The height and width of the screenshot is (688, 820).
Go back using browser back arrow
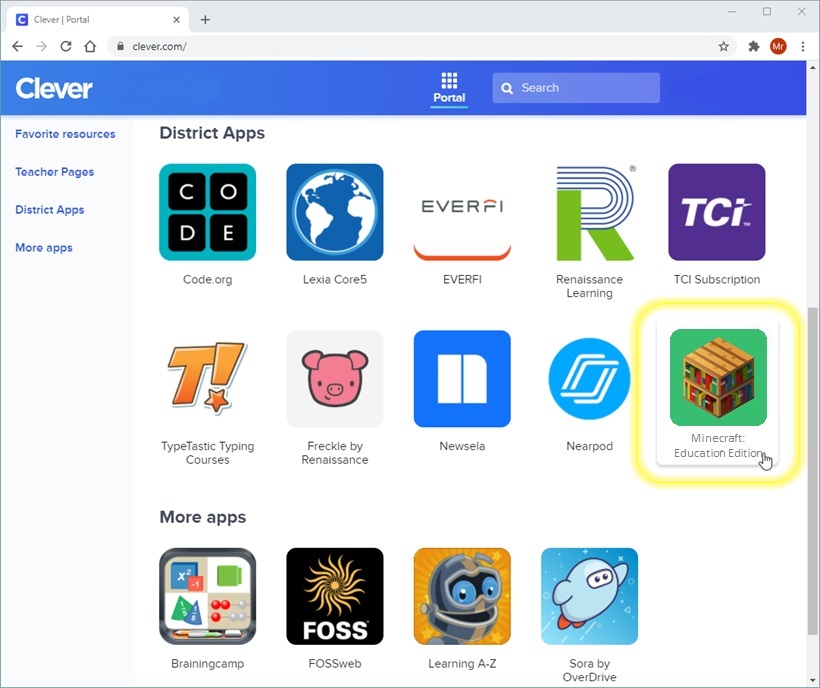tap(17, 47)
